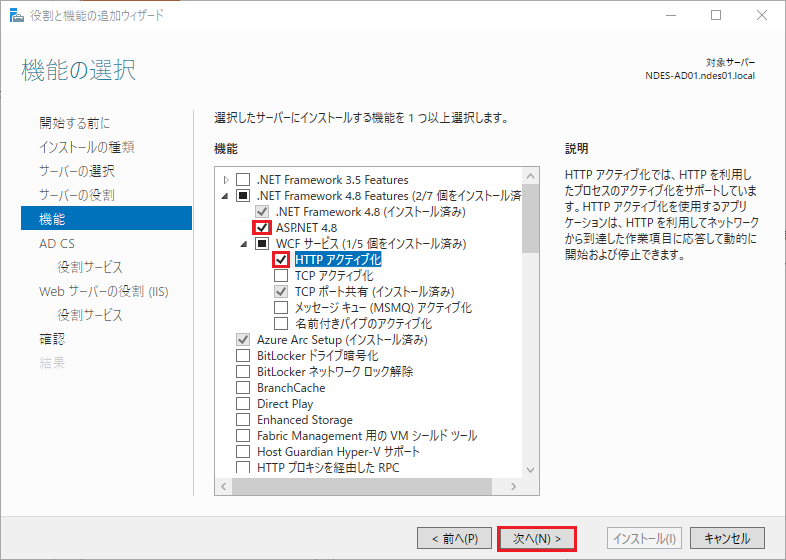
Task: Open the 開始する前に wizard step
Action: 74,123
